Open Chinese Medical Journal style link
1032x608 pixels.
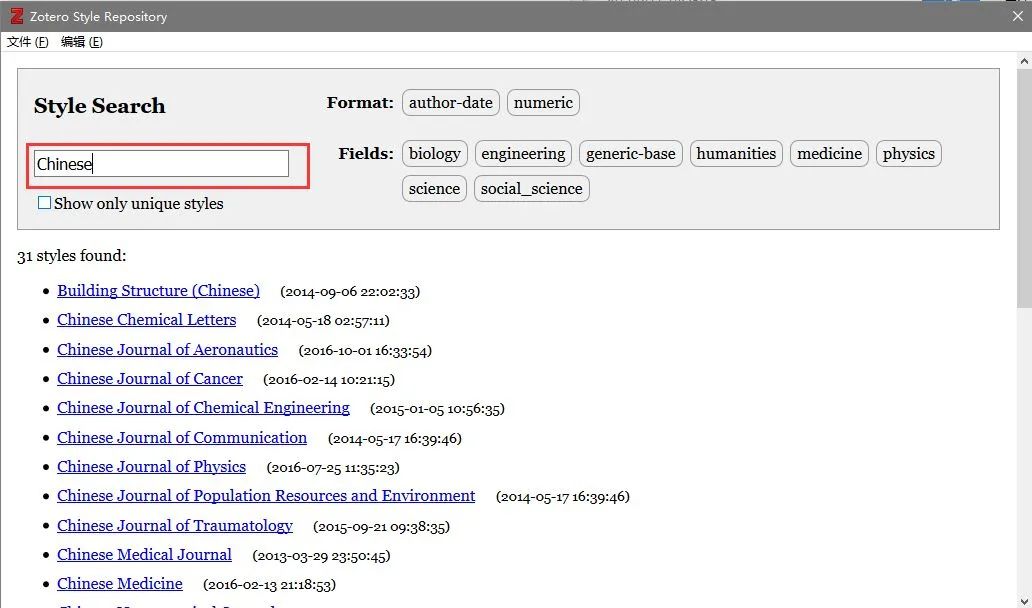click(144, 555)
